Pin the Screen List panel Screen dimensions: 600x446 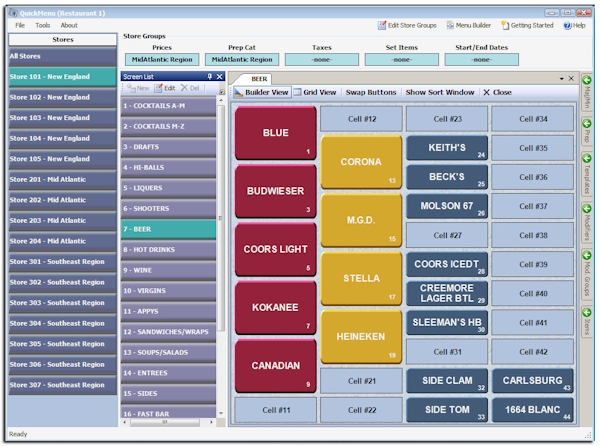[x=209, y=76]
